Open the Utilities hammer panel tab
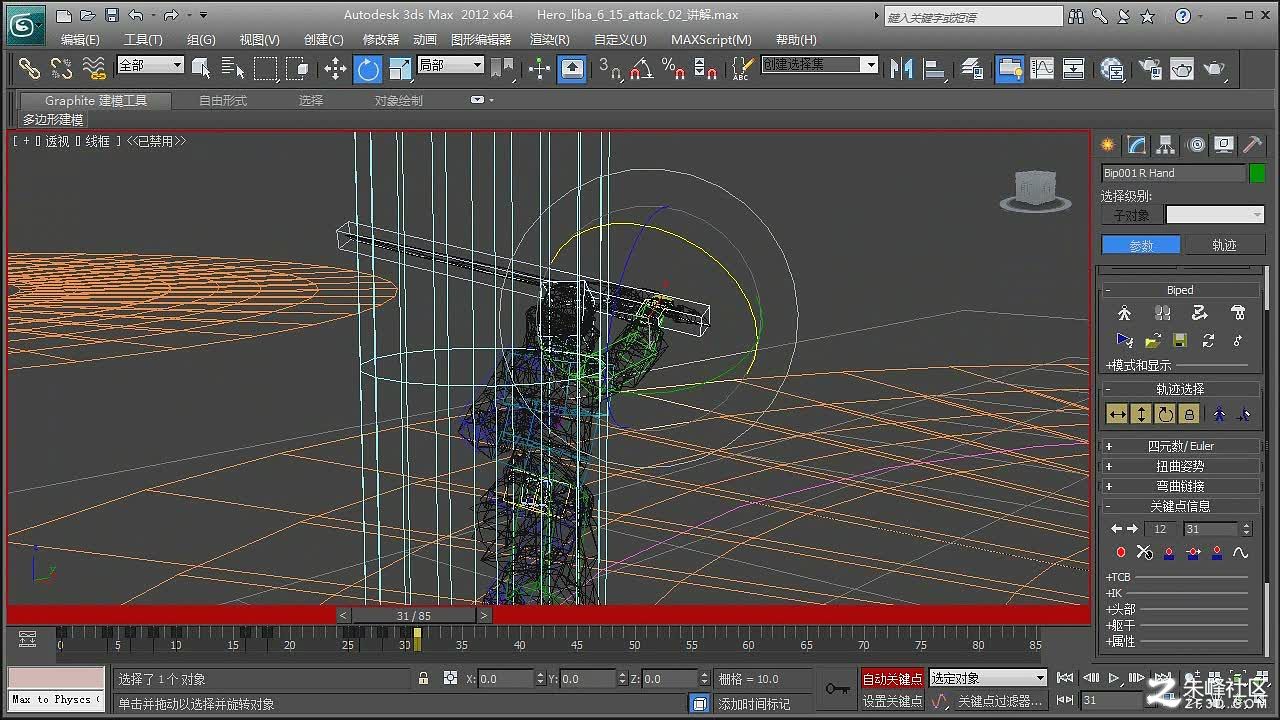Viewport: 1280px width, 720px height. pos(1253,145)
